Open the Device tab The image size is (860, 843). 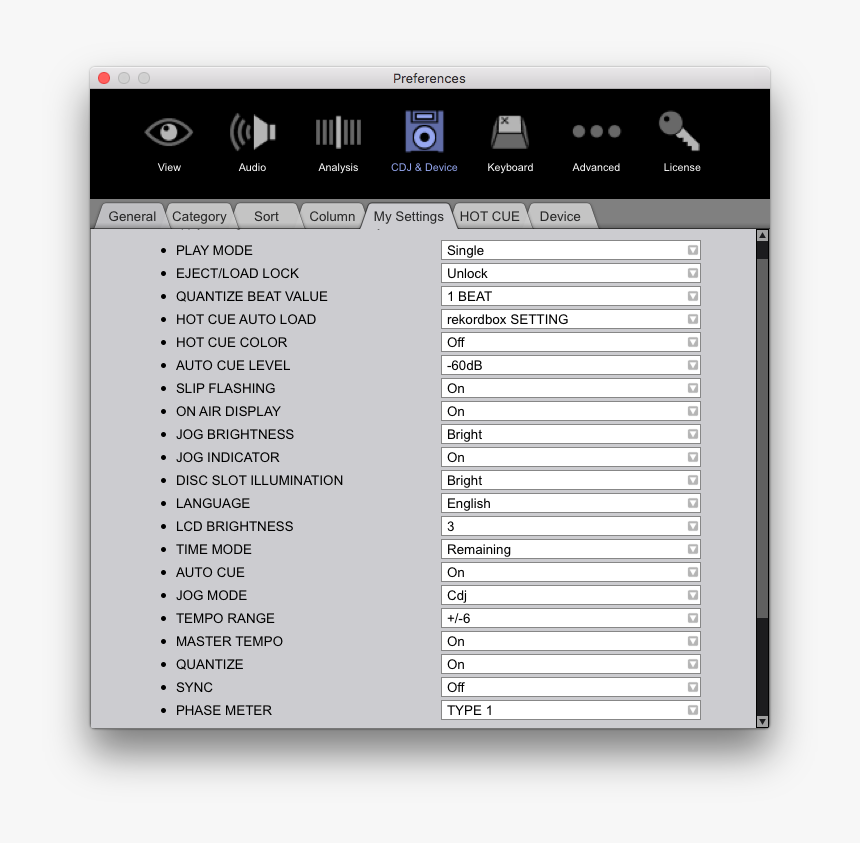click(x=560, y=216)
